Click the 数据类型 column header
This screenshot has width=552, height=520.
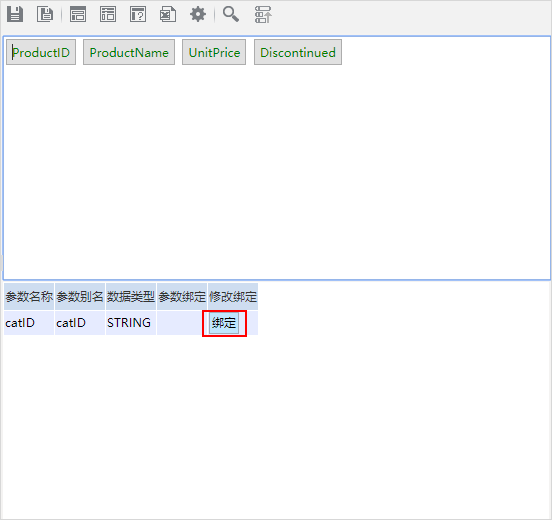(131, 296)
